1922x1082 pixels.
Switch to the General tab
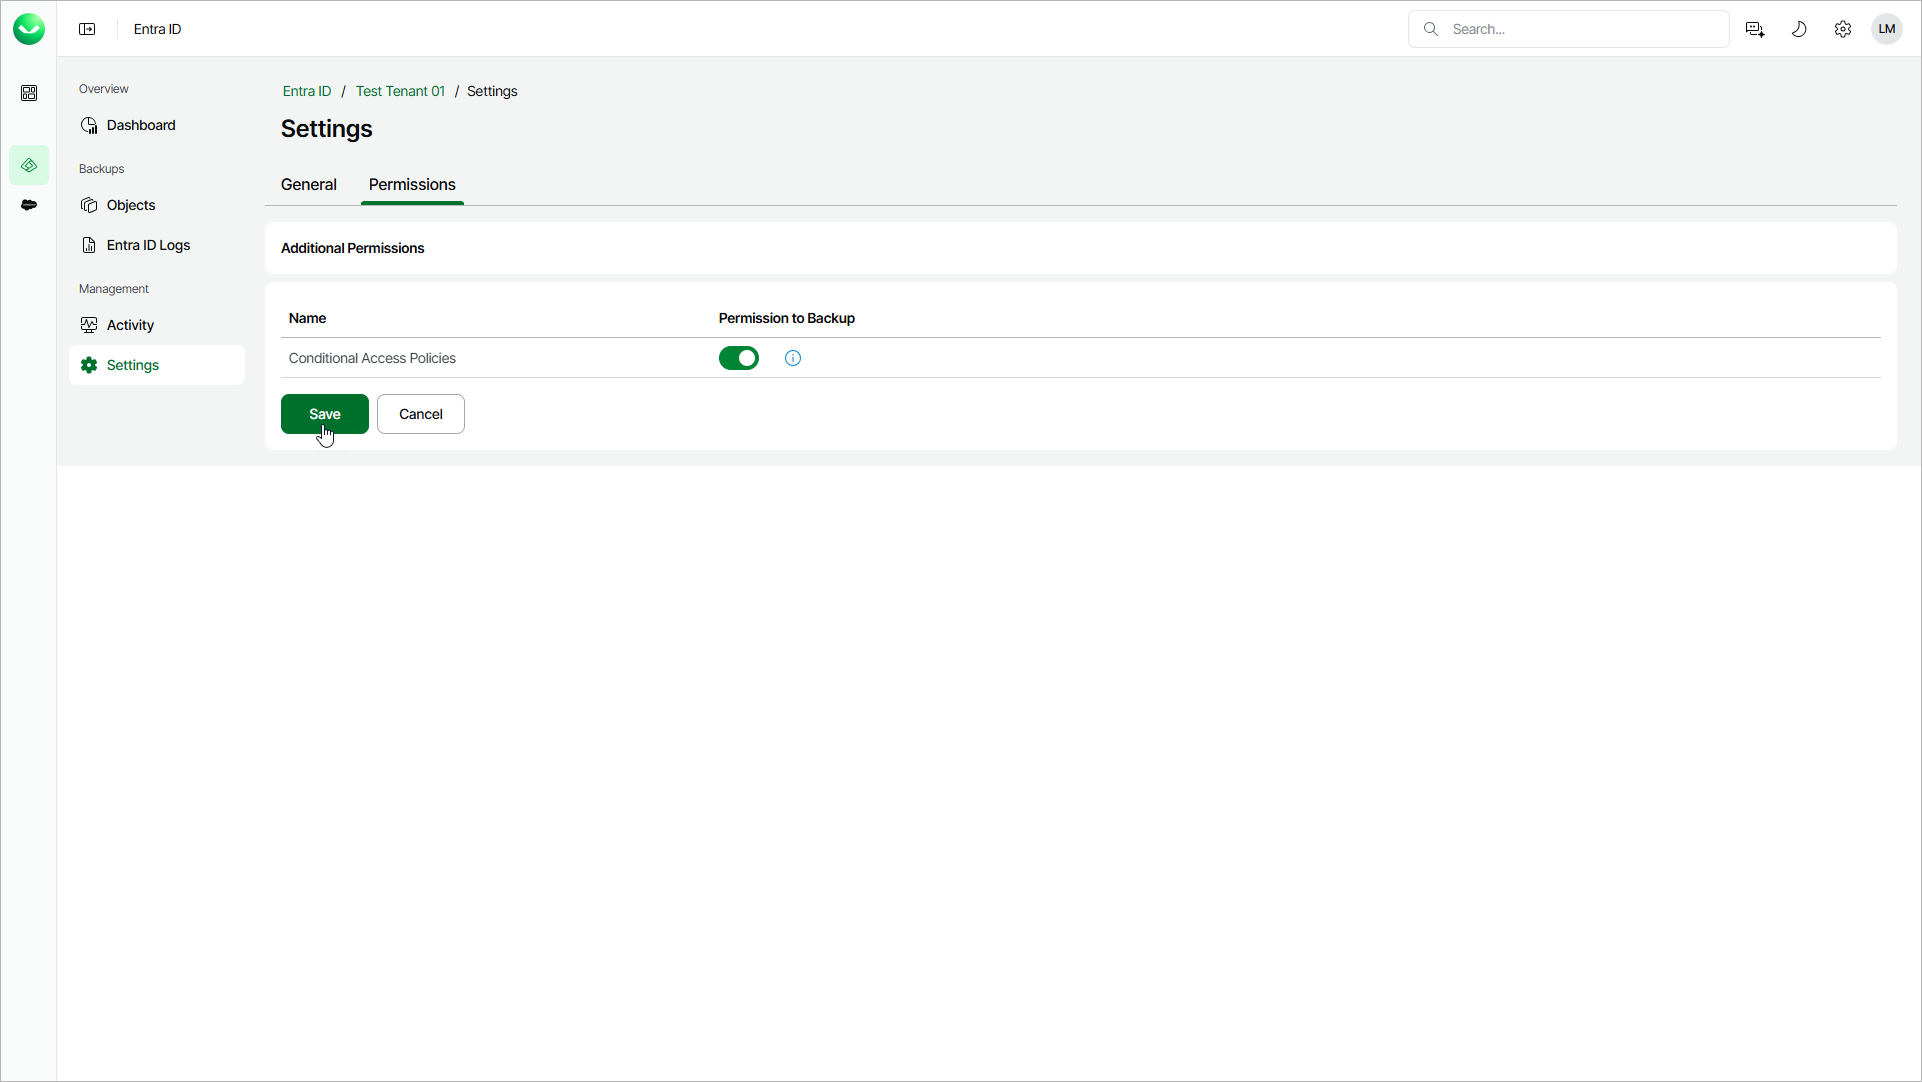pos(309,185)
